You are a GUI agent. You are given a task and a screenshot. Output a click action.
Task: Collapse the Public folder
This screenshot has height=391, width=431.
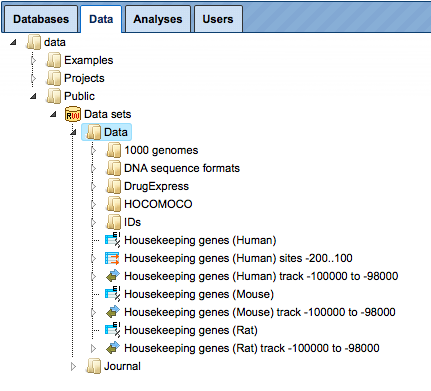coord(33,96)
